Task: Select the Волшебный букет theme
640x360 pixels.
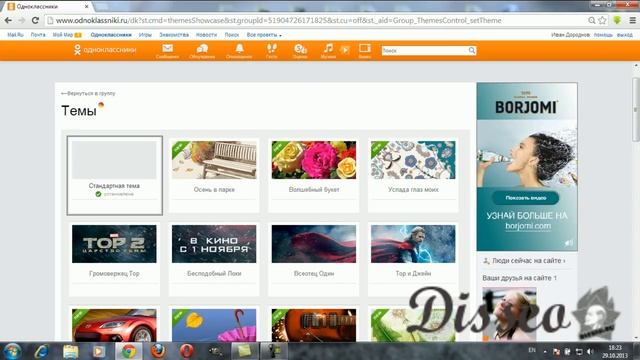Action: 314,175
